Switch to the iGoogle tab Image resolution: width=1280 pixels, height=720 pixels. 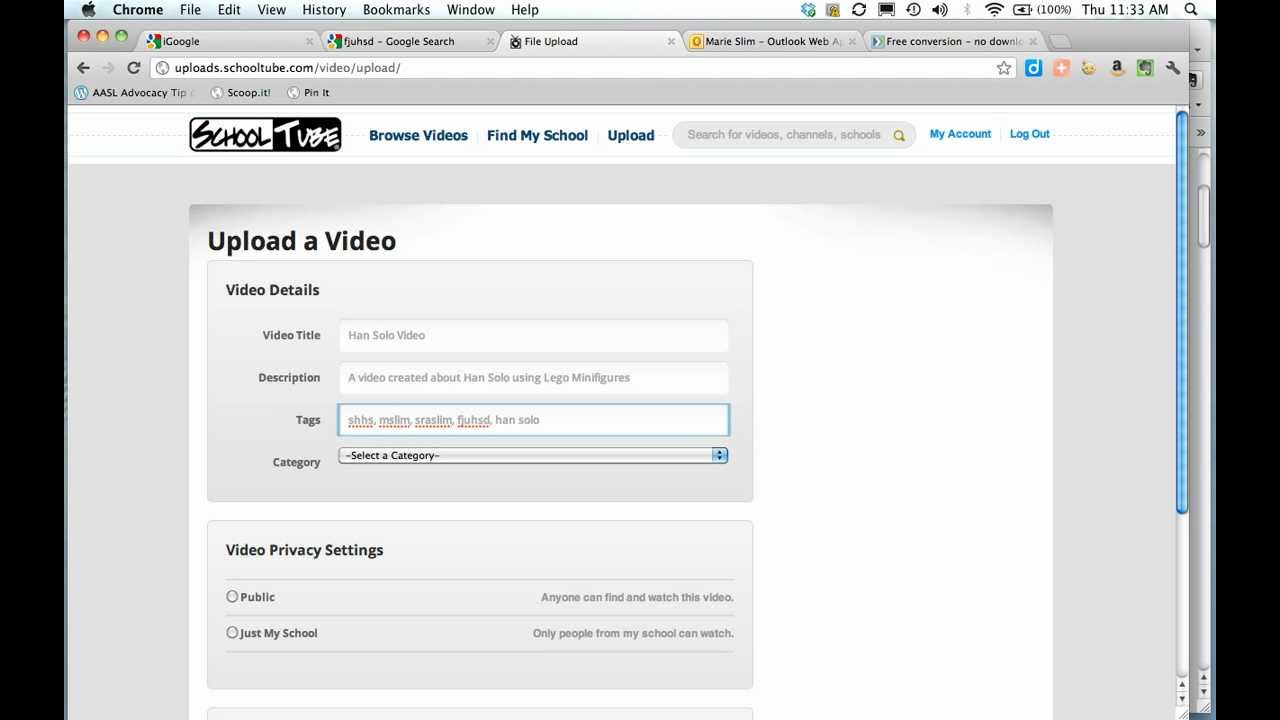(228, 41)
